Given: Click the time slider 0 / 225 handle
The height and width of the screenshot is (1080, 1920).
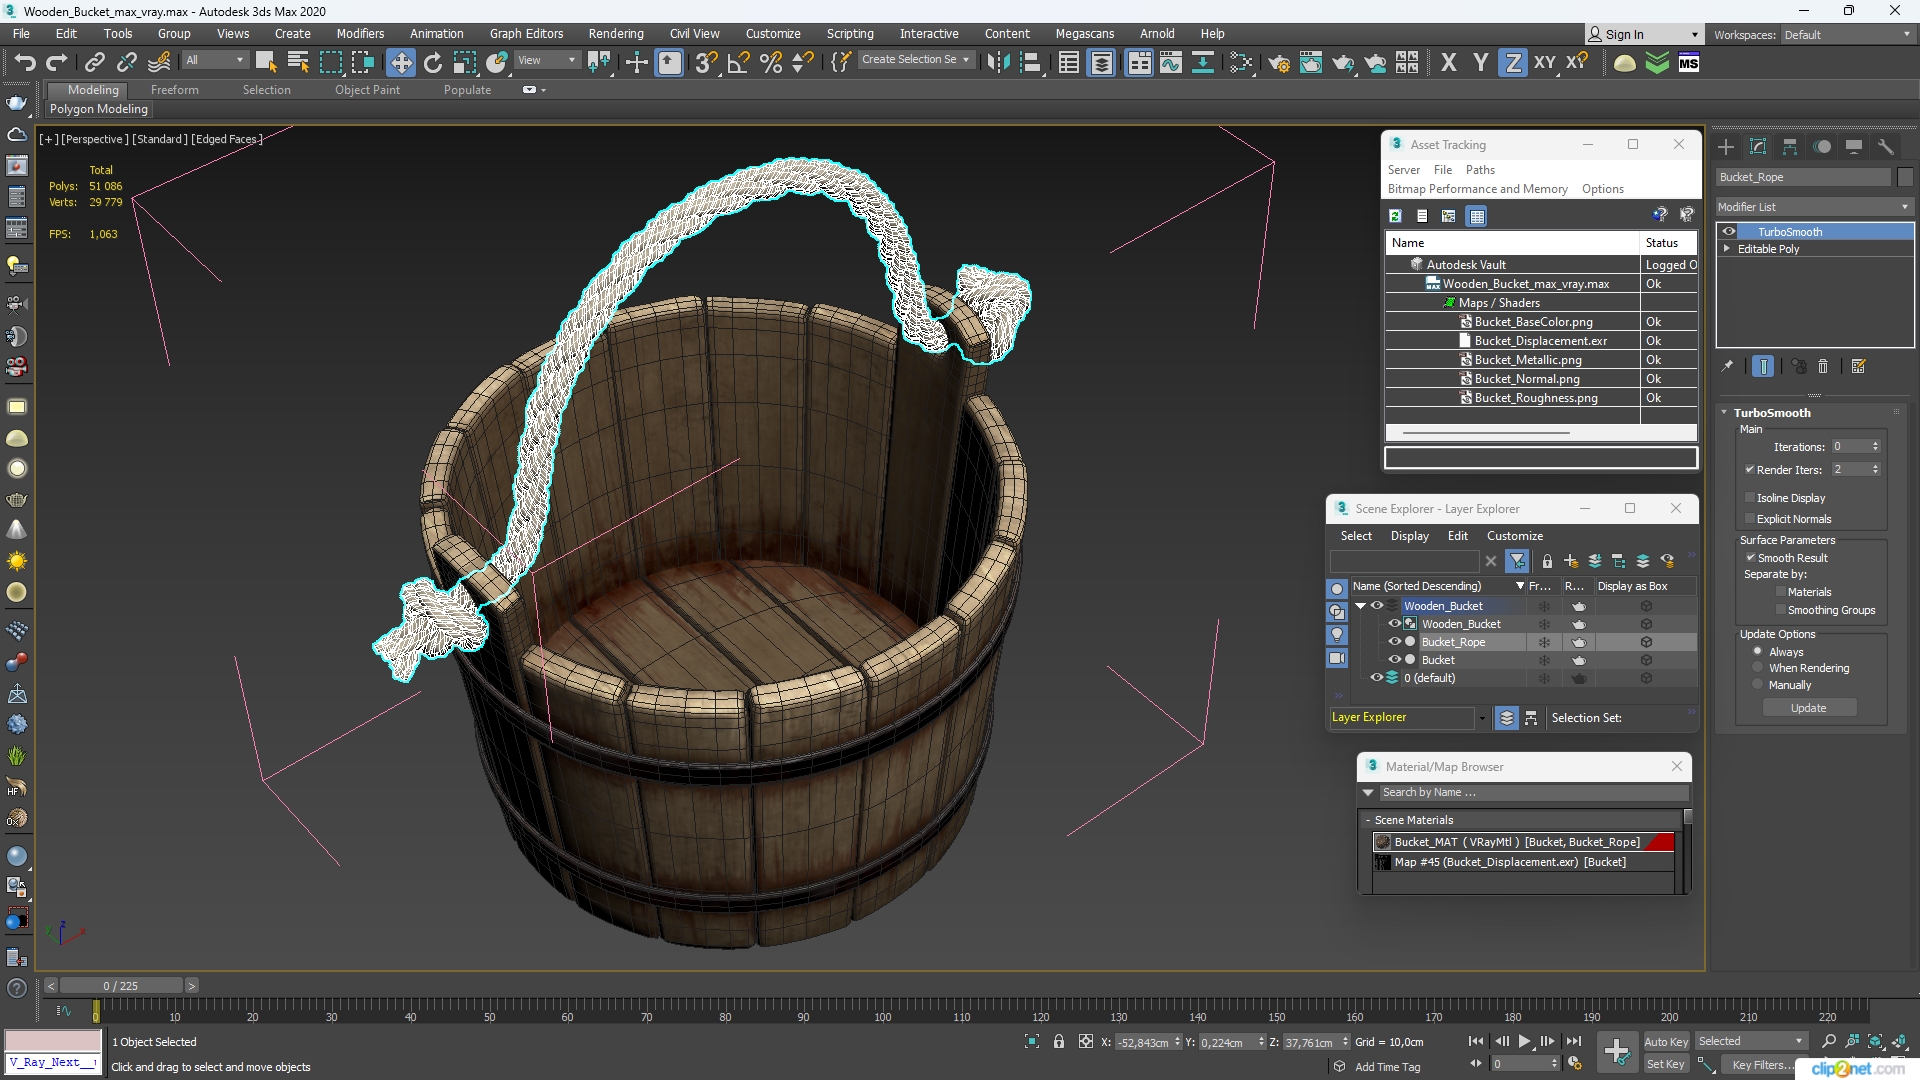Looking at the screenshot, I should click(x=120, y=986).
